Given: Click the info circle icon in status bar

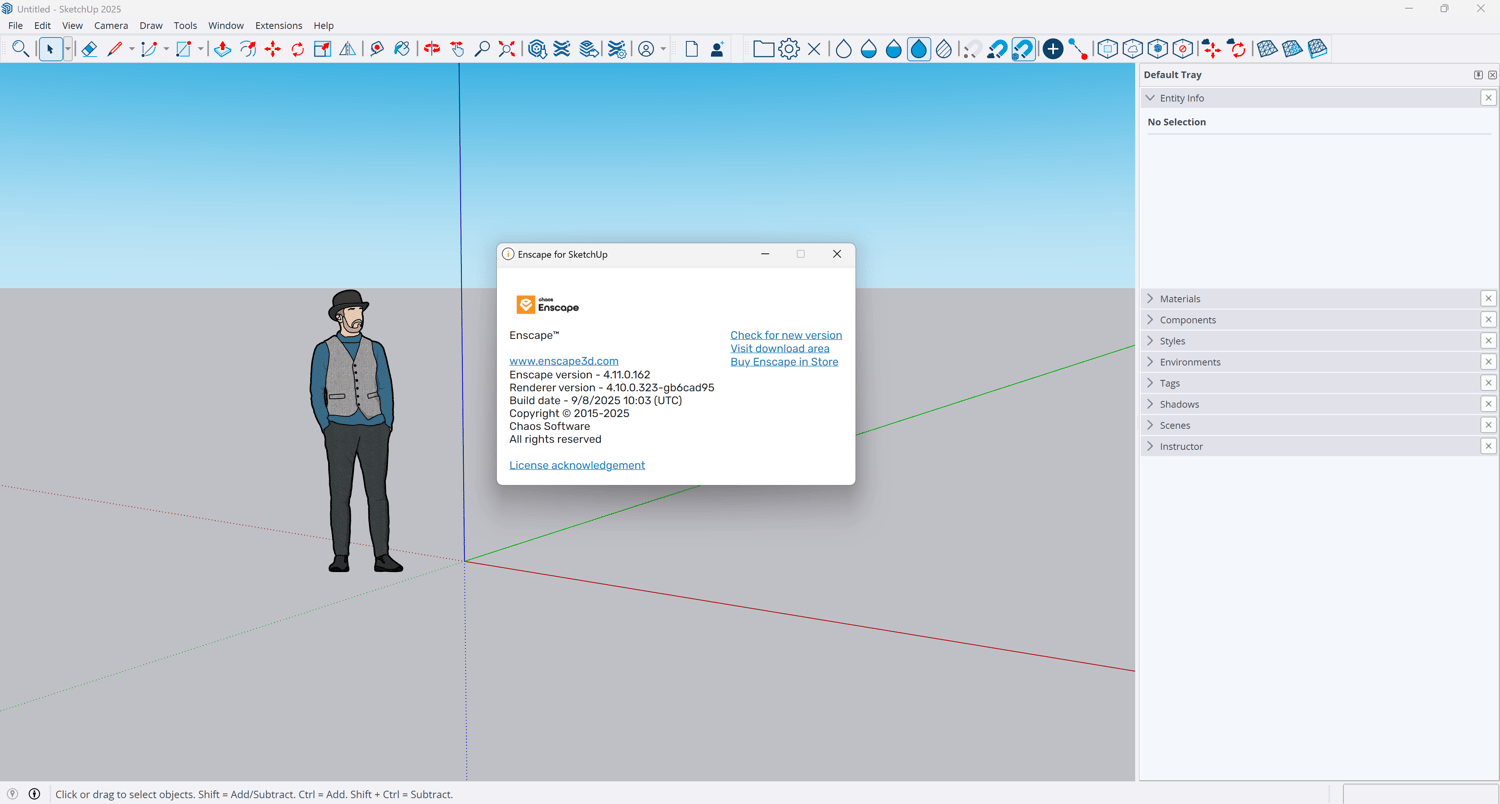Looking at the screenshot, I should 34,794.
